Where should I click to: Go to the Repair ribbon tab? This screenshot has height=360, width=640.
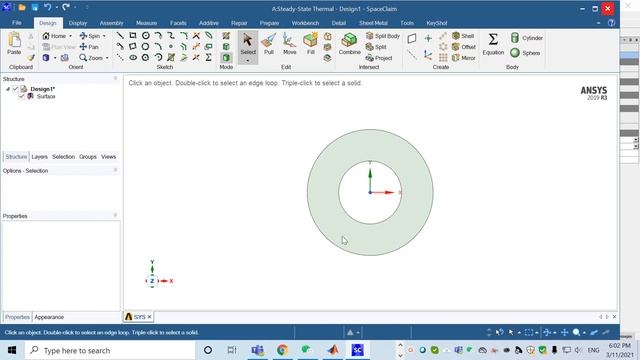click(239, 23)
